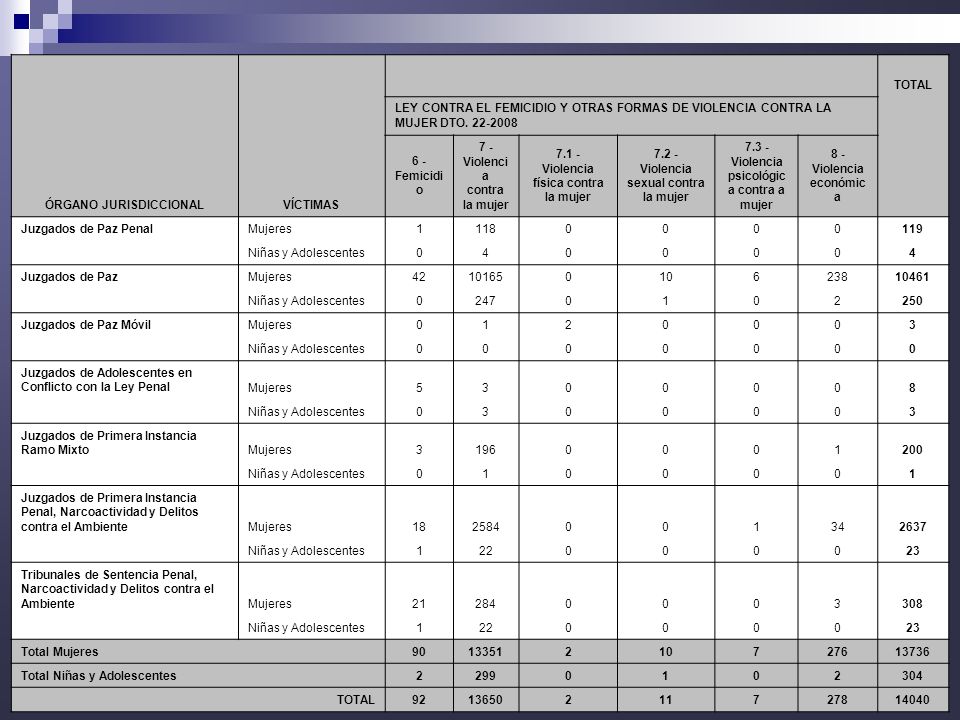Click the Total Mujeres value 276
Image resolution: width=960 pixels, height=720 pixels.
[837, 652]
